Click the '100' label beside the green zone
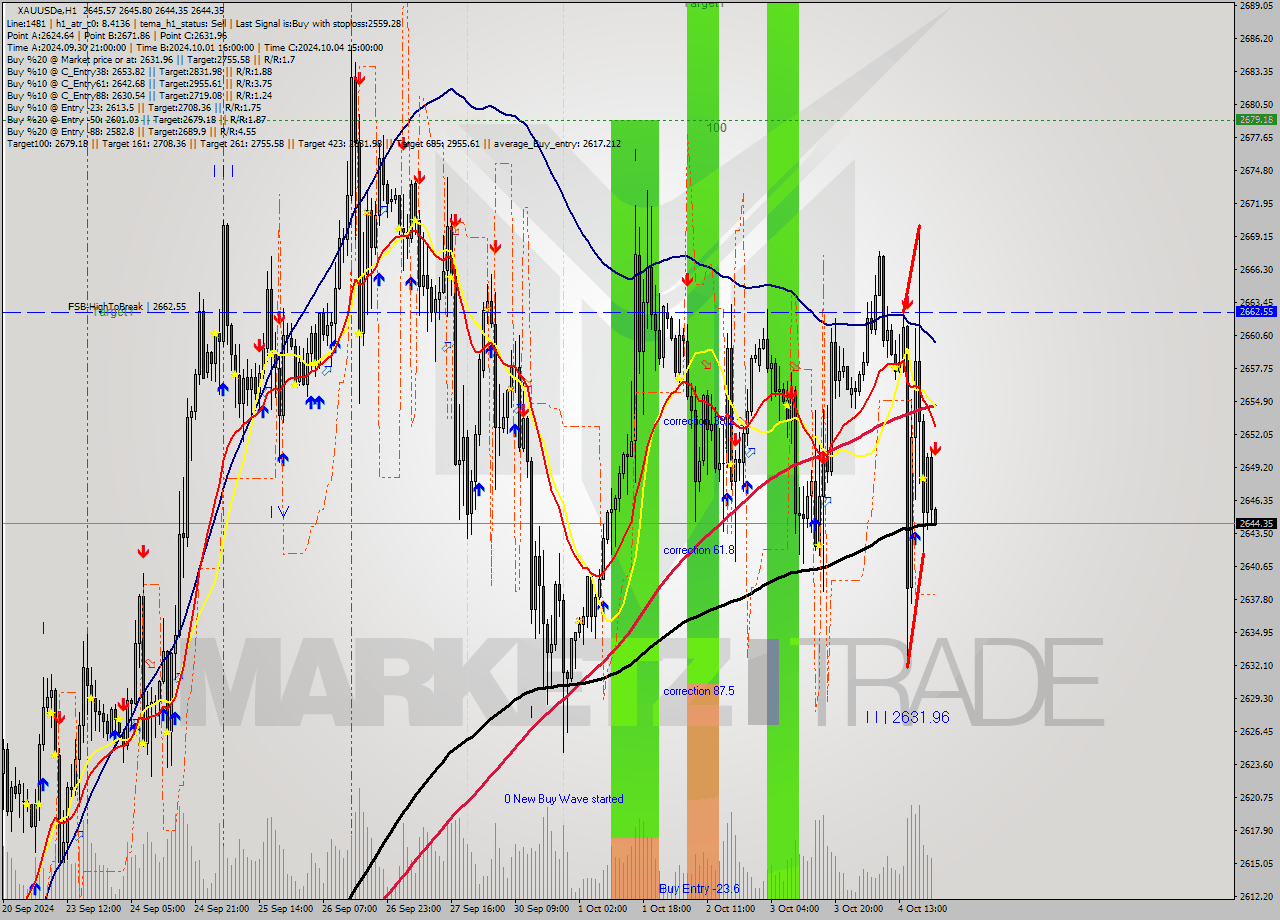This screenshot has width=1280, height=920. (716, 128)
